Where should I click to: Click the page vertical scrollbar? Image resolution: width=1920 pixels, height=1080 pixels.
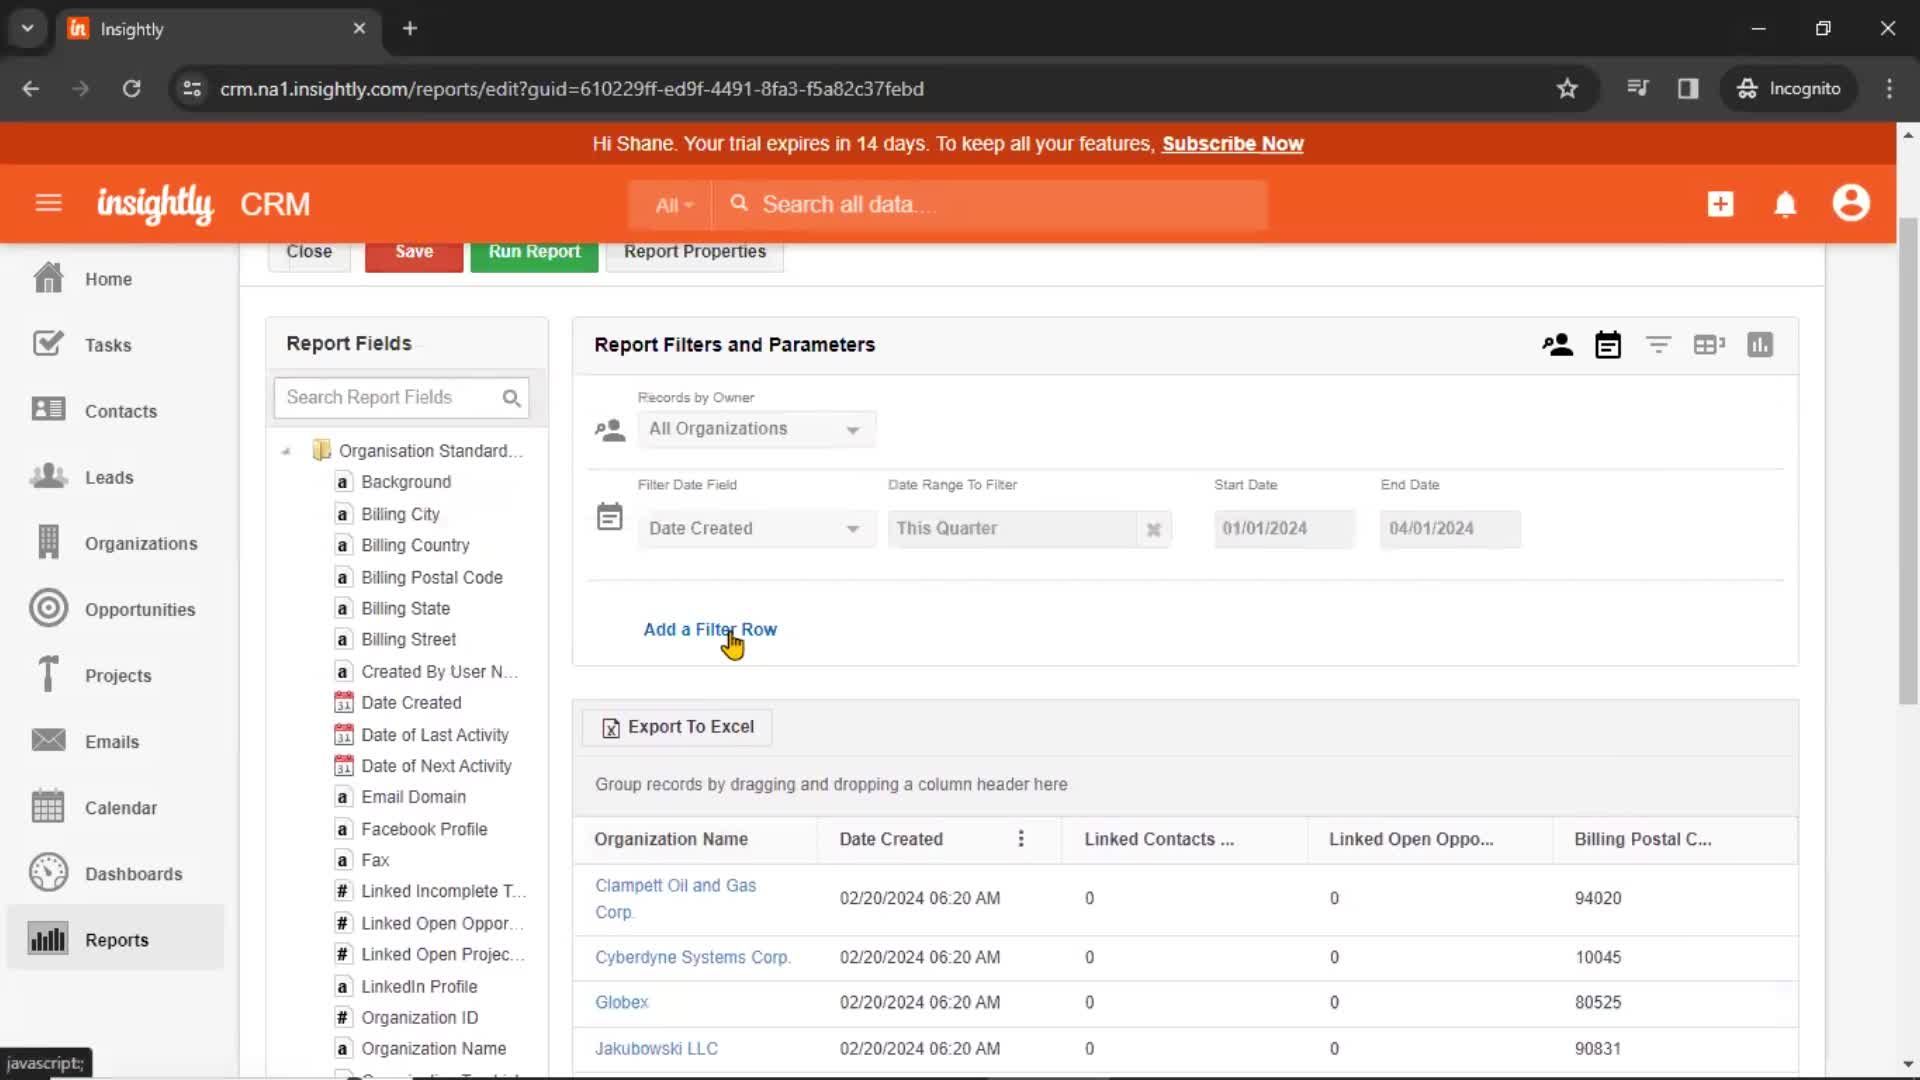(x=1908, y=460)
